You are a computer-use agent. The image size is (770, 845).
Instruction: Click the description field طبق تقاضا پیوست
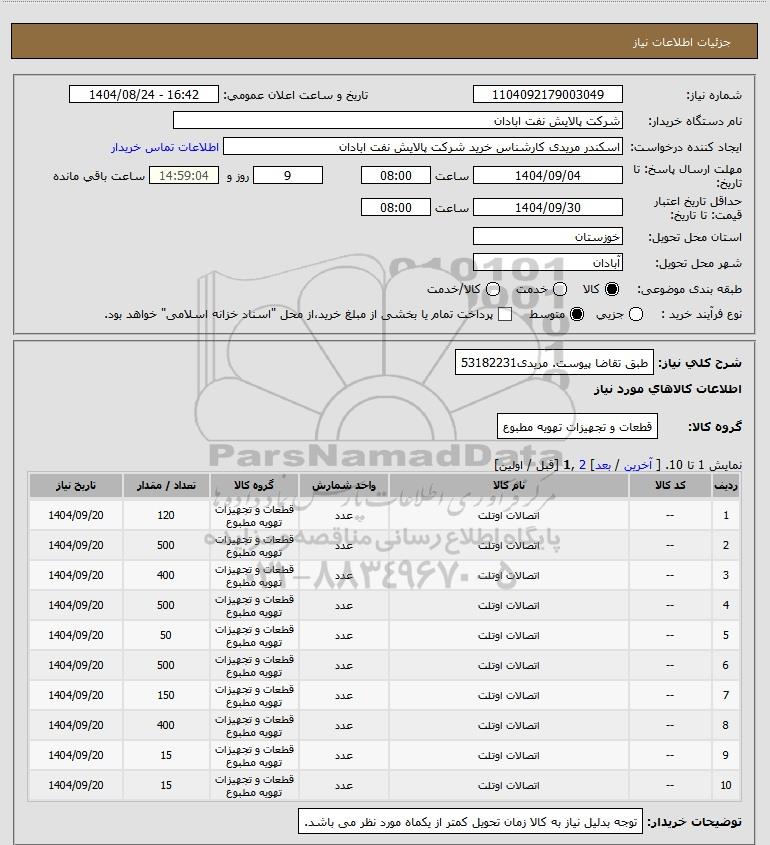tap(554, 363)
